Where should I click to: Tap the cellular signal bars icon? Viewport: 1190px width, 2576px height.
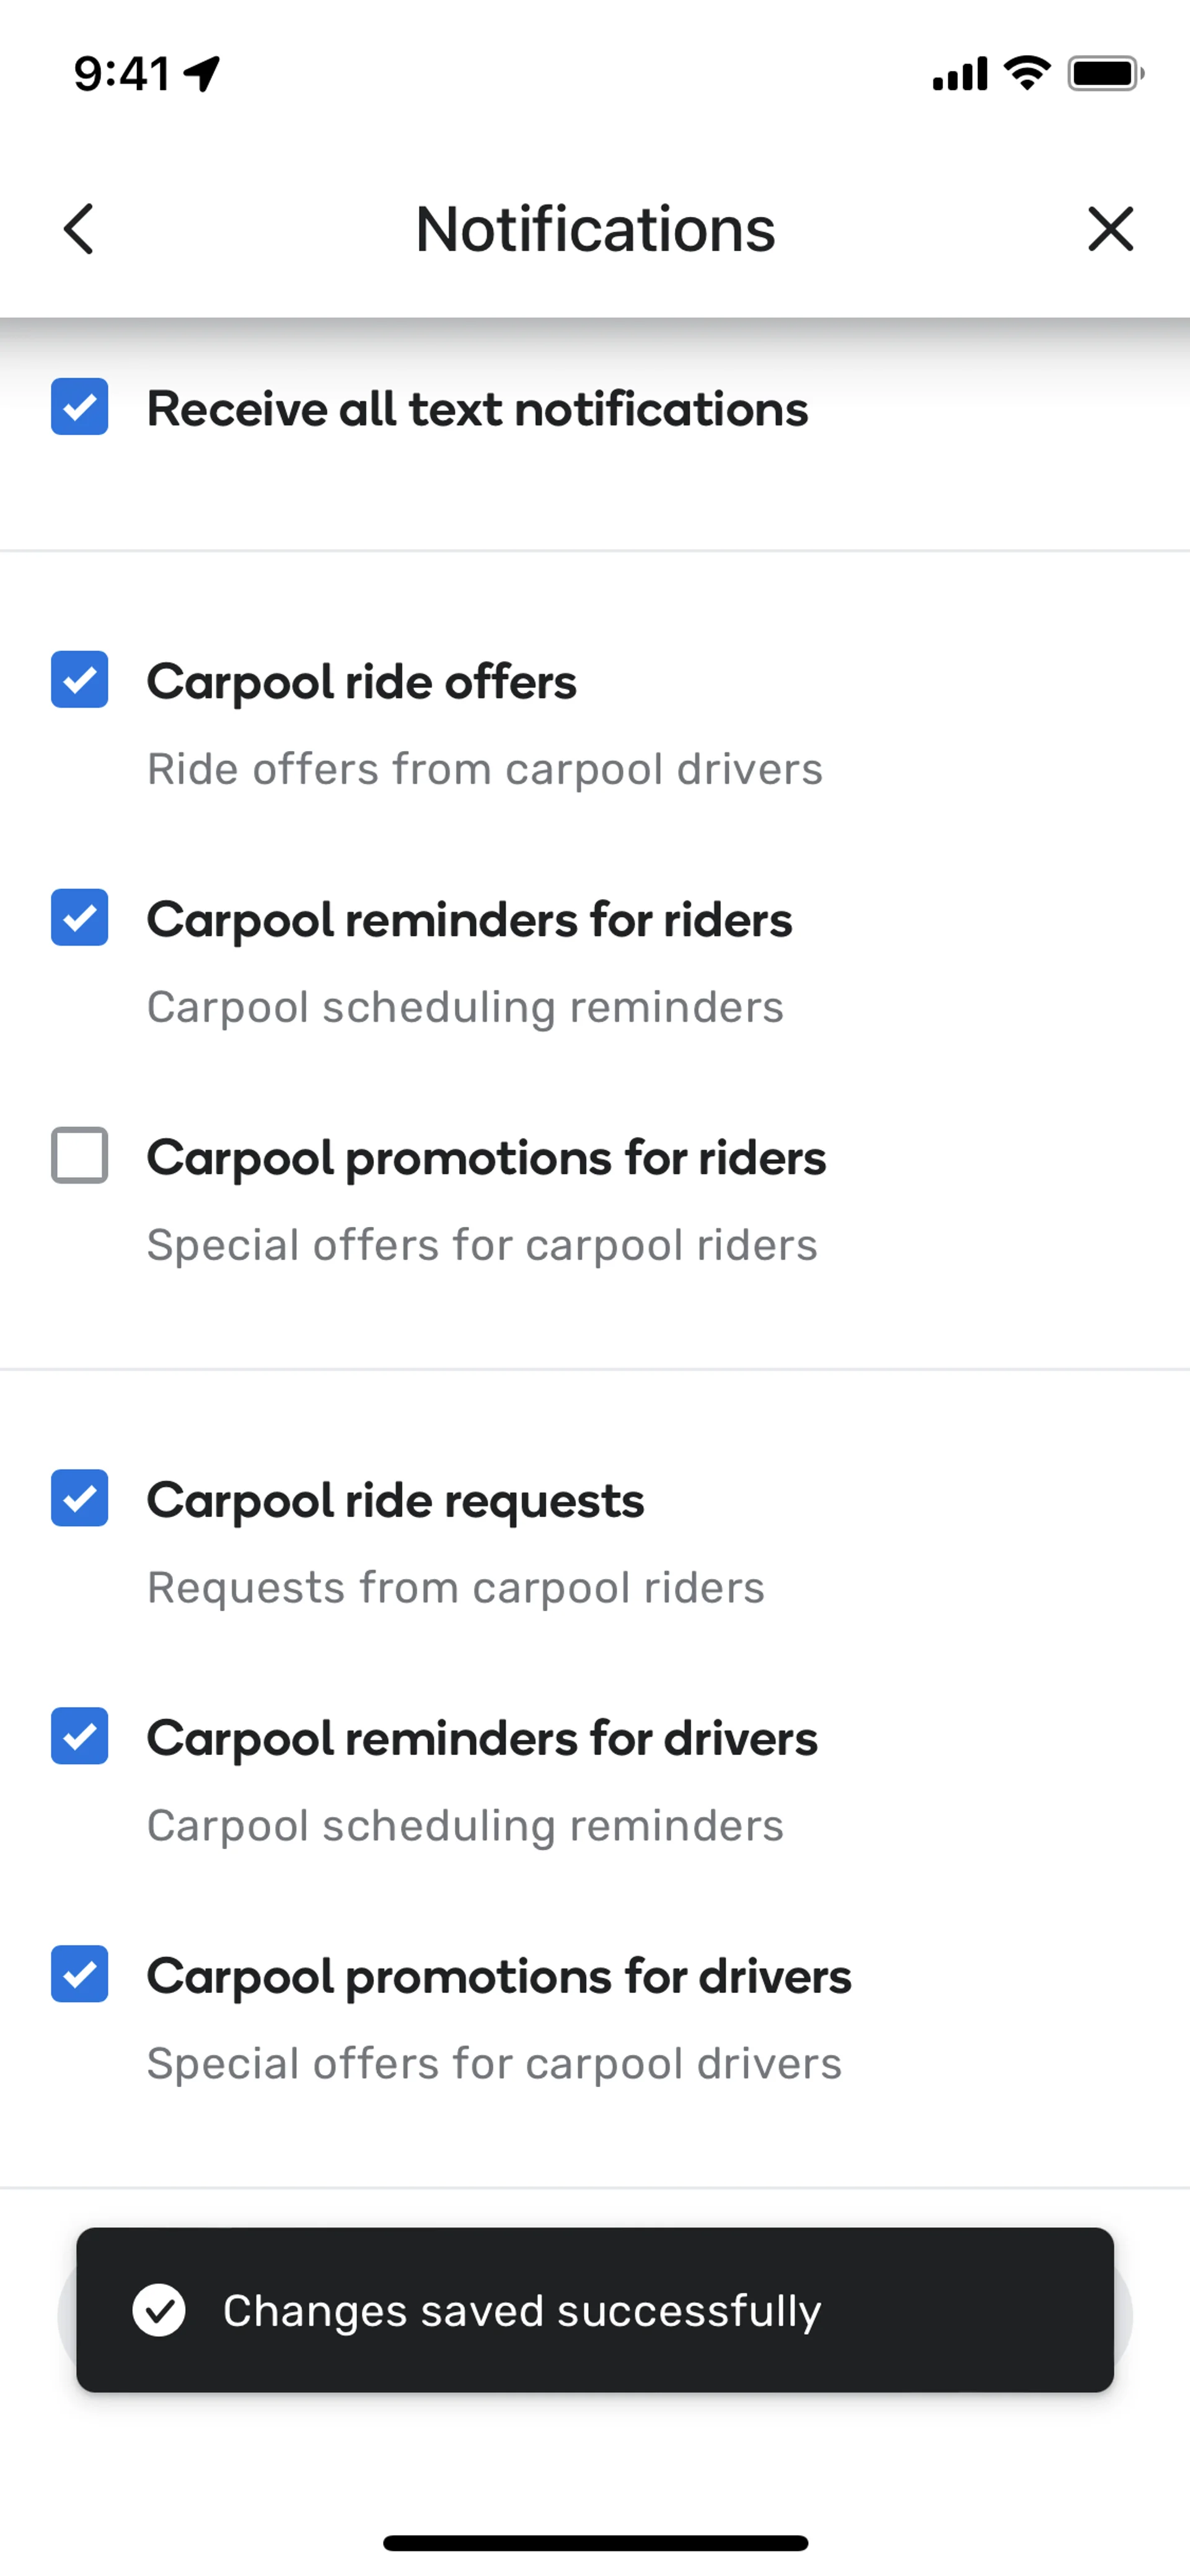(960, 74)
